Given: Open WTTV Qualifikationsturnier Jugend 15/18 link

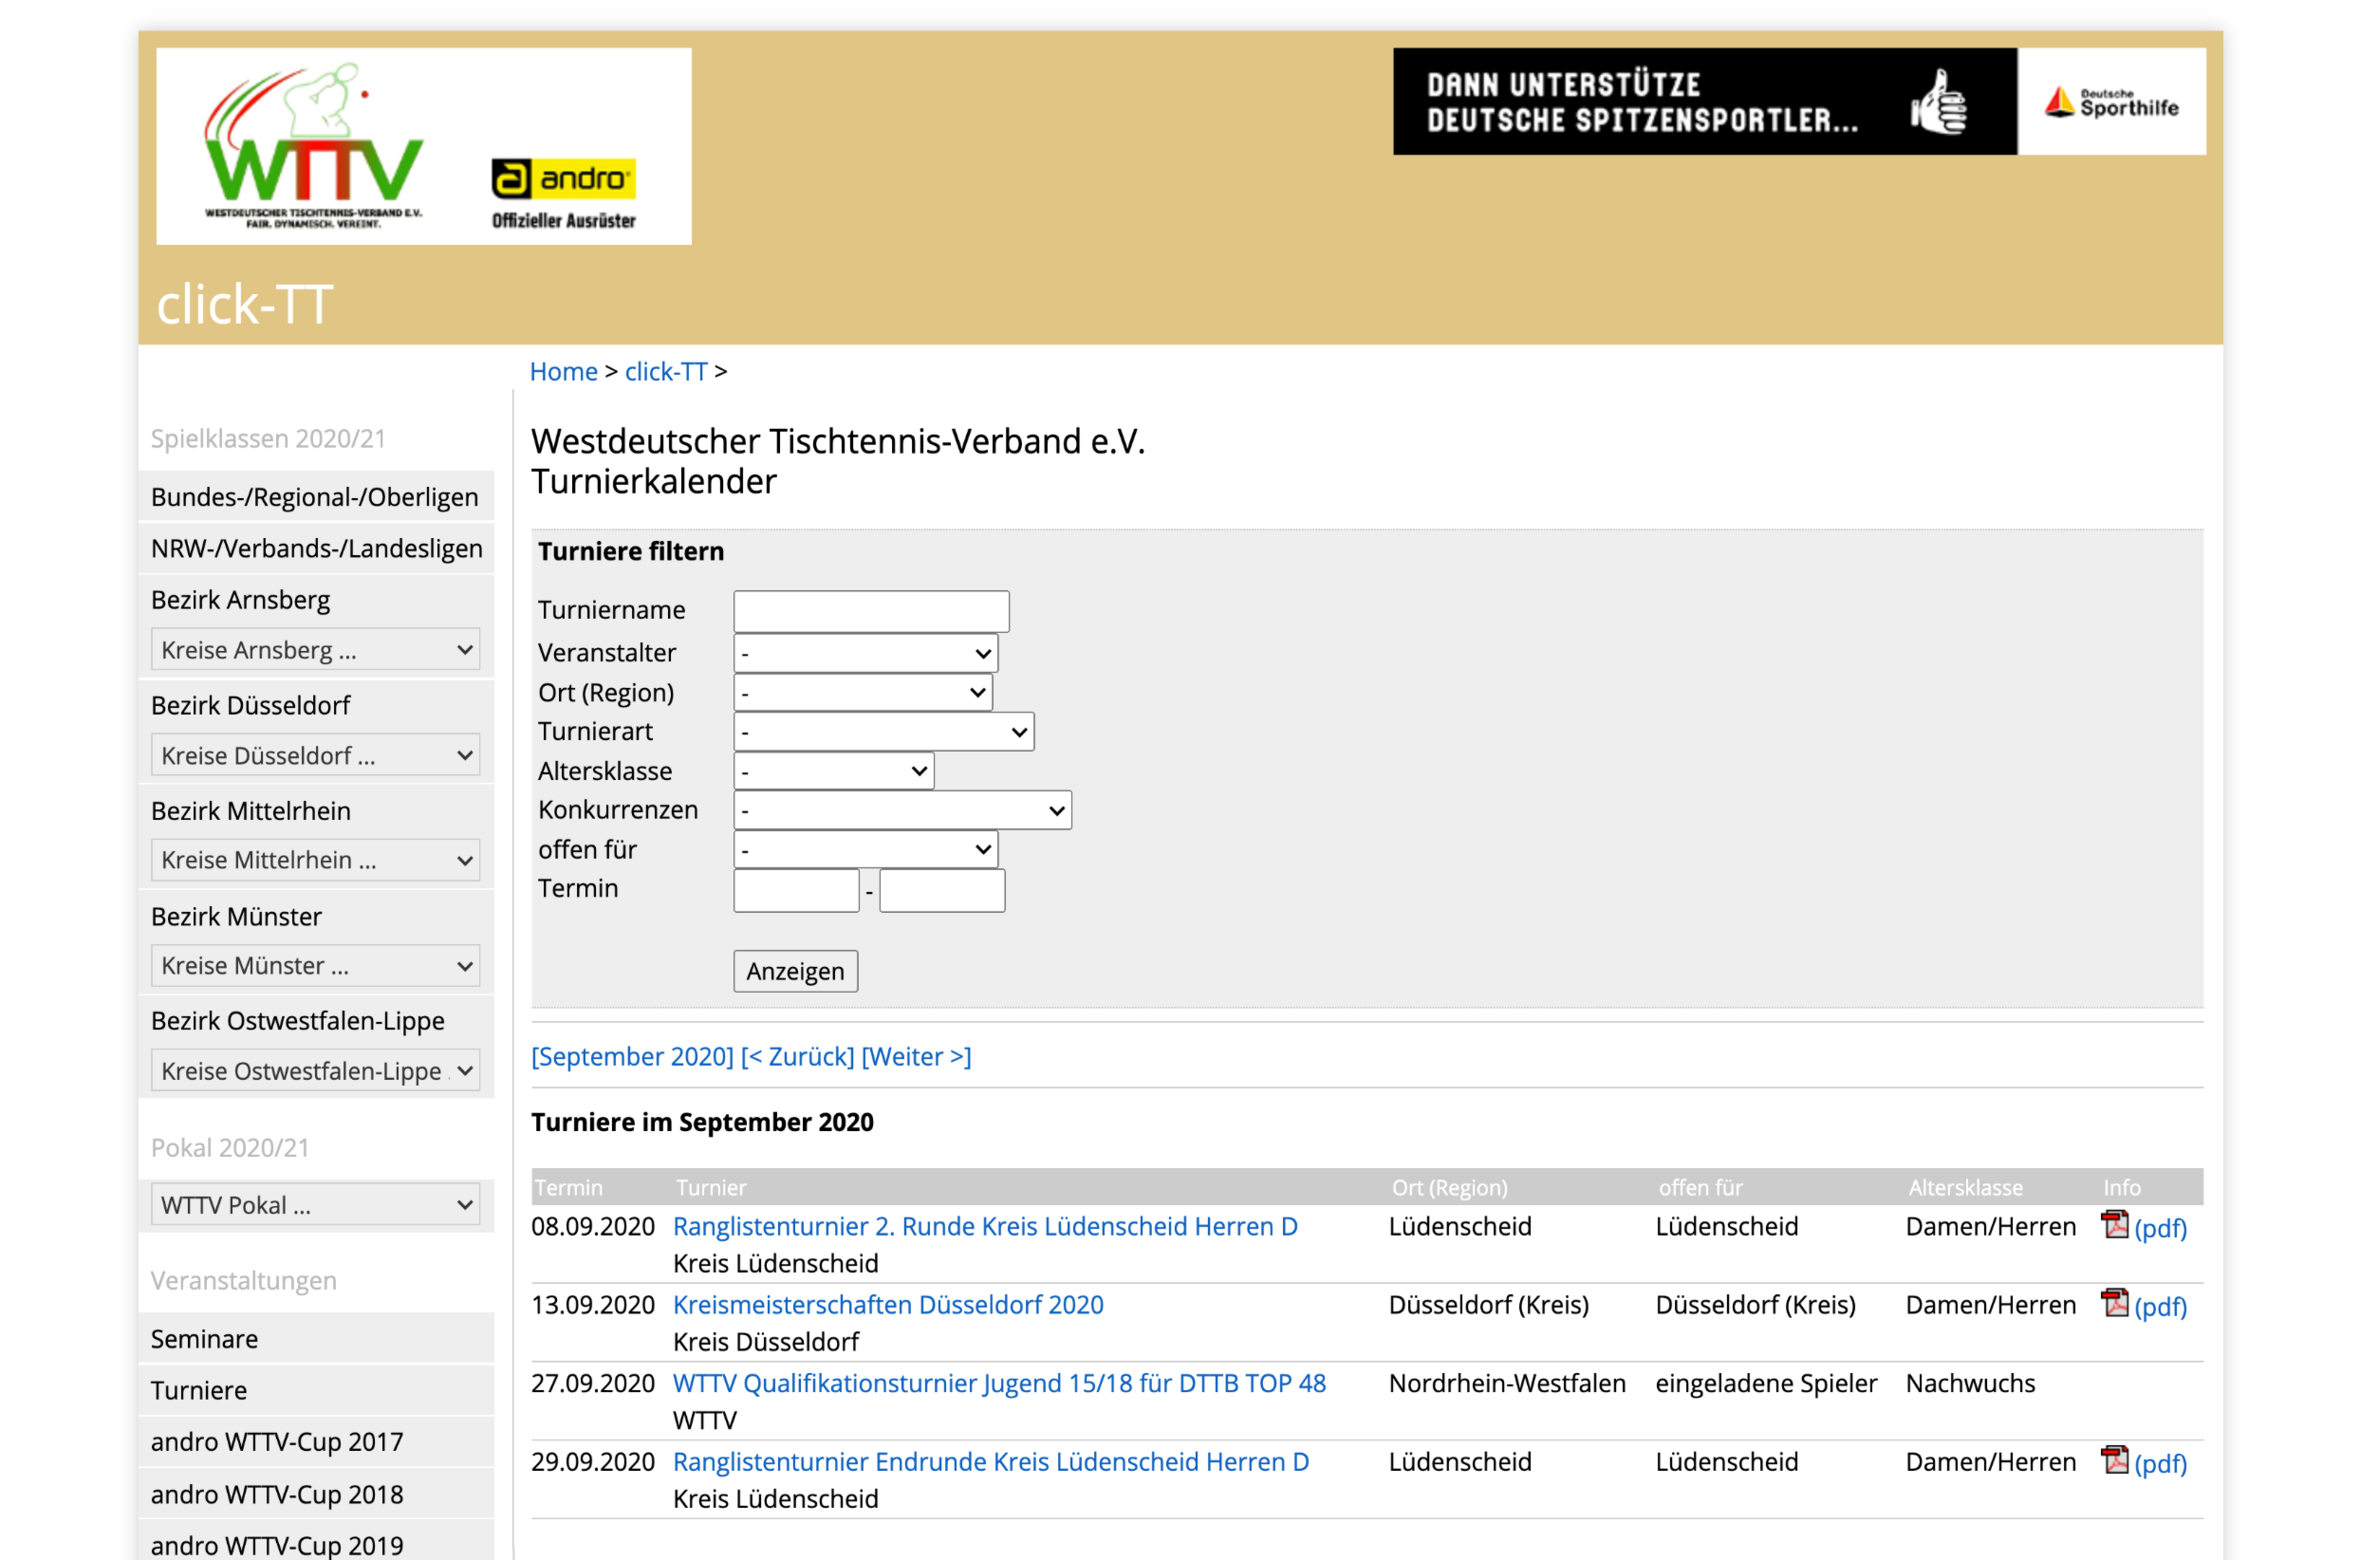Looking at the screenshot, I should [x=999, y=1383].
